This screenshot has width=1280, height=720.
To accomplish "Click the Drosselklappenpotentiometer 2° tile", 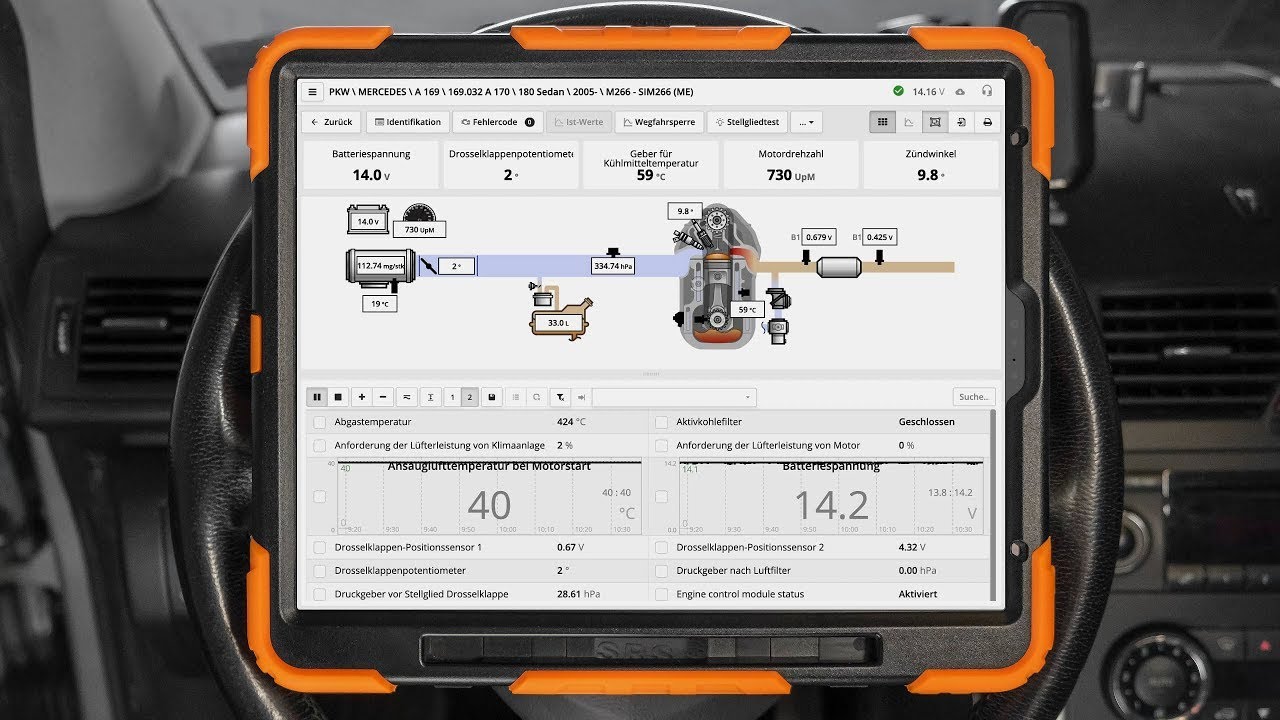I will point(511,165).
